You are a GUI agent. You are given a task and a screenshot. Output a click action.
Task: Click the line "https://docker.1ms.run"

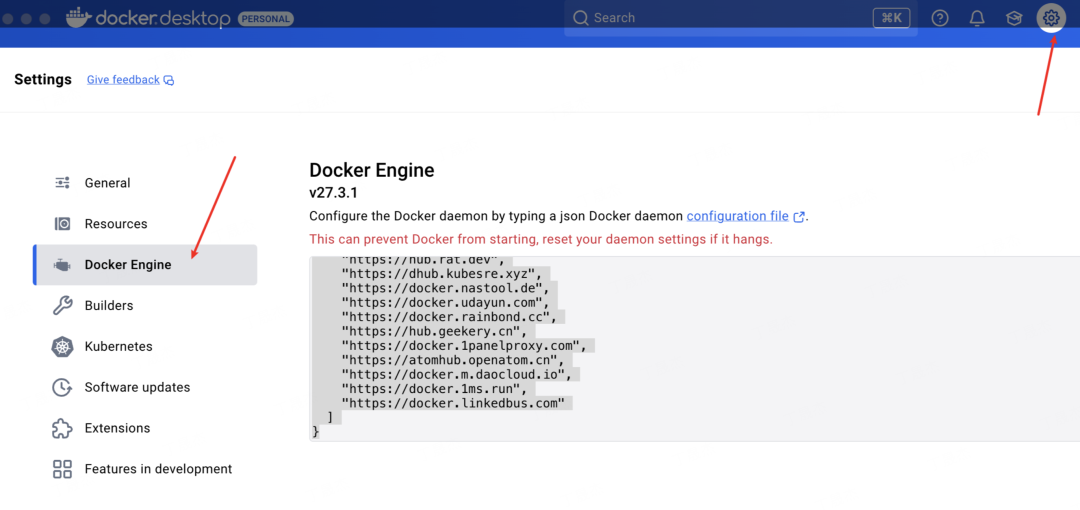tap(435, 389)
